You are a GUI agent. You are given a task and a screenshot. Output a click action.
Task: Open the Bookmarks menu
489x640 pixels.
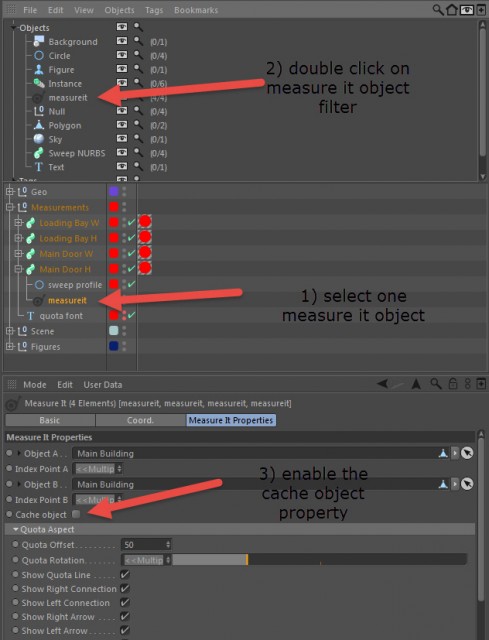coord(196,10)
